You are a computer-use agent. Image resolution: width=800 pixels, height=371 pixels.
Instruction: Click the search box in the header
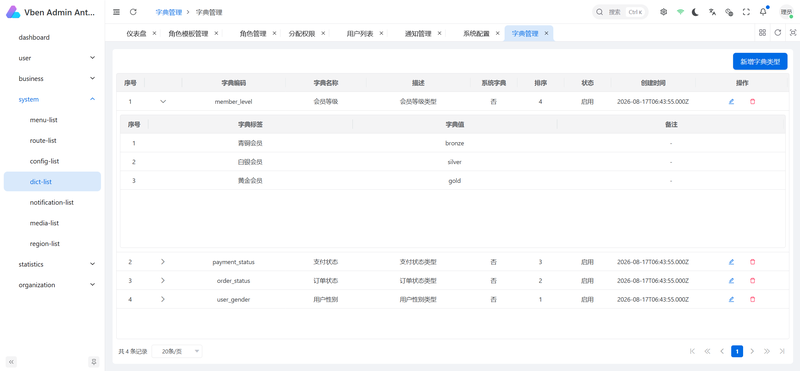click(620, 12)
